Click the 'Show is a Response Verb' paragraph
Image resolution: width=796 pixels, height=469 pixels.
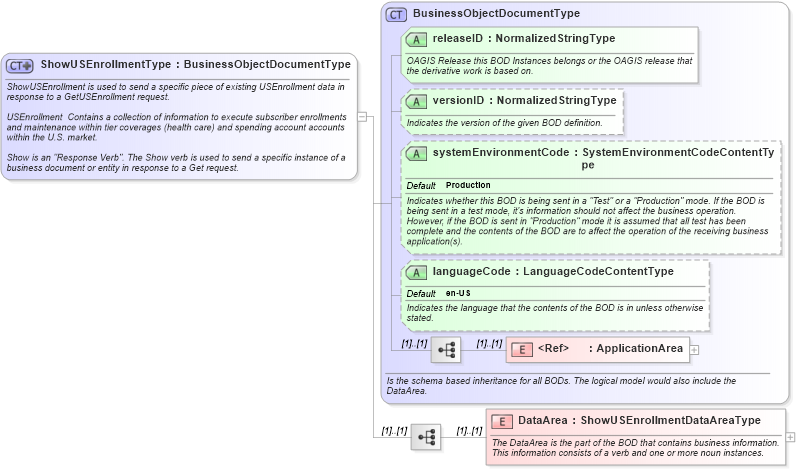point(176,163)
